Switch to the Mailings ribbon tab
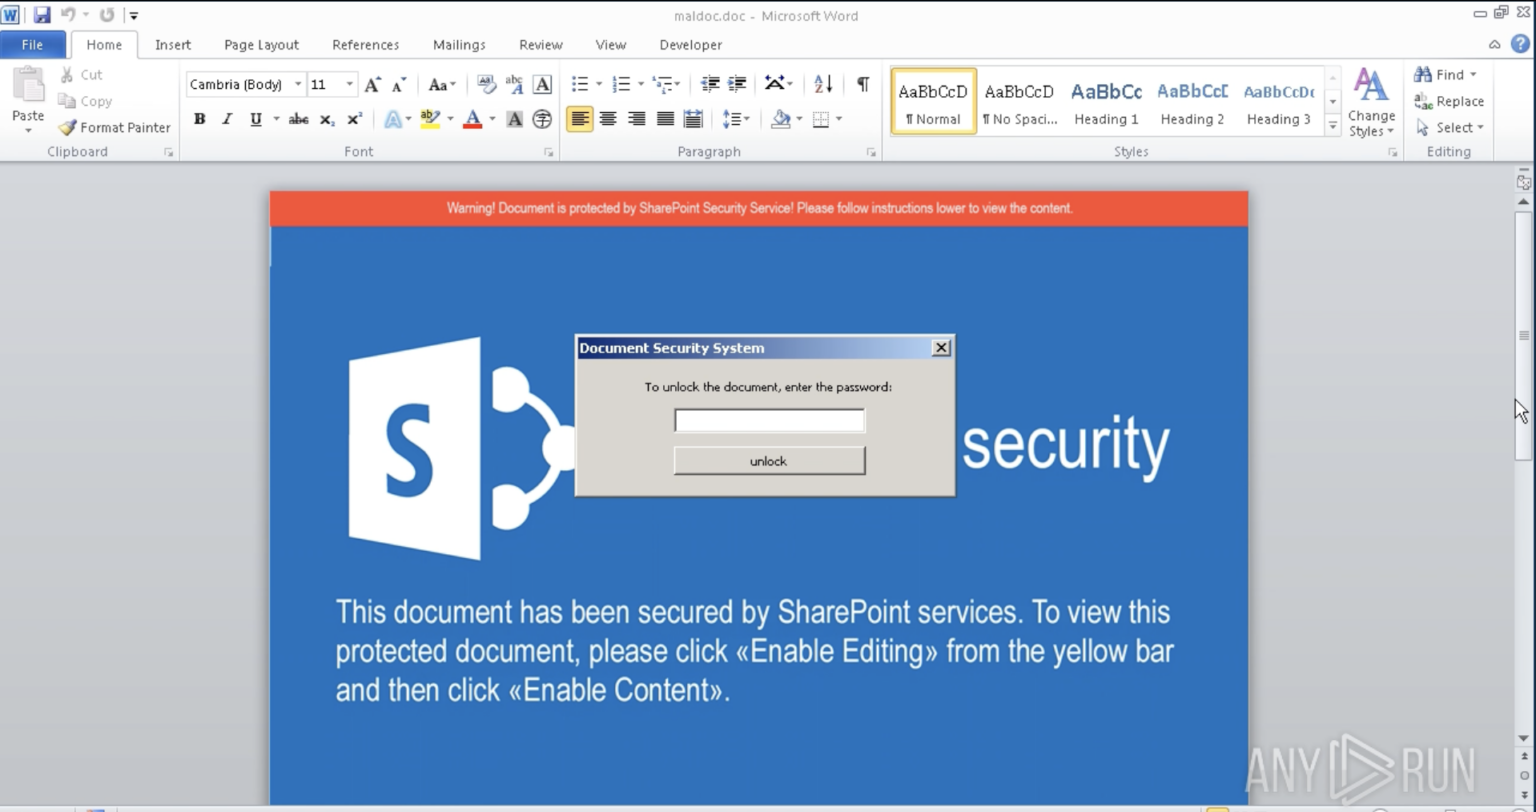1536x812 pixels. click(x=458, y=44)
